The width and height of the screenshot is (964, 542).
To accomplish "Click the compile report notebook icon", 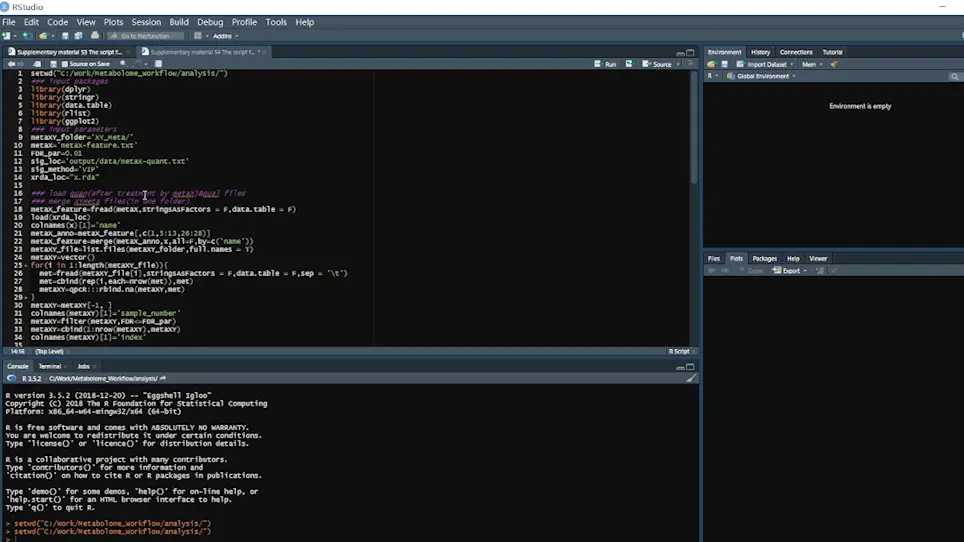I will click(158, 64).
